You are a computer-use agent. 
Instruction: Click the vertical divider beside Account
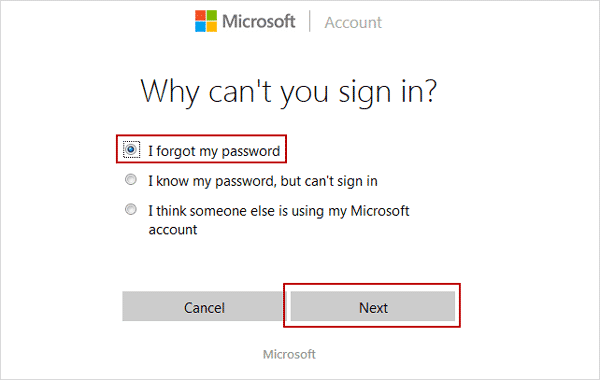pos(310,21)
